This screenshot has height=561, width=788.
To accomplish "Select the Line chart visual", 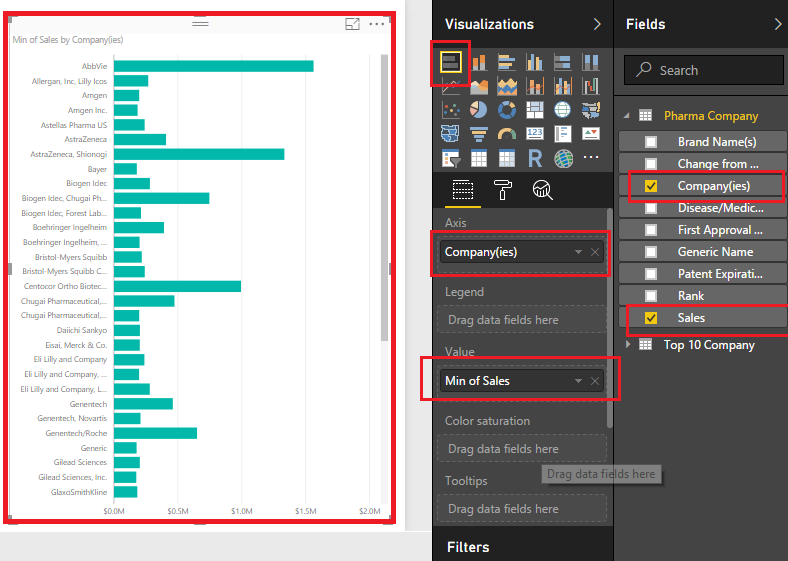I will pyautogui.click(x=451, y=87).
